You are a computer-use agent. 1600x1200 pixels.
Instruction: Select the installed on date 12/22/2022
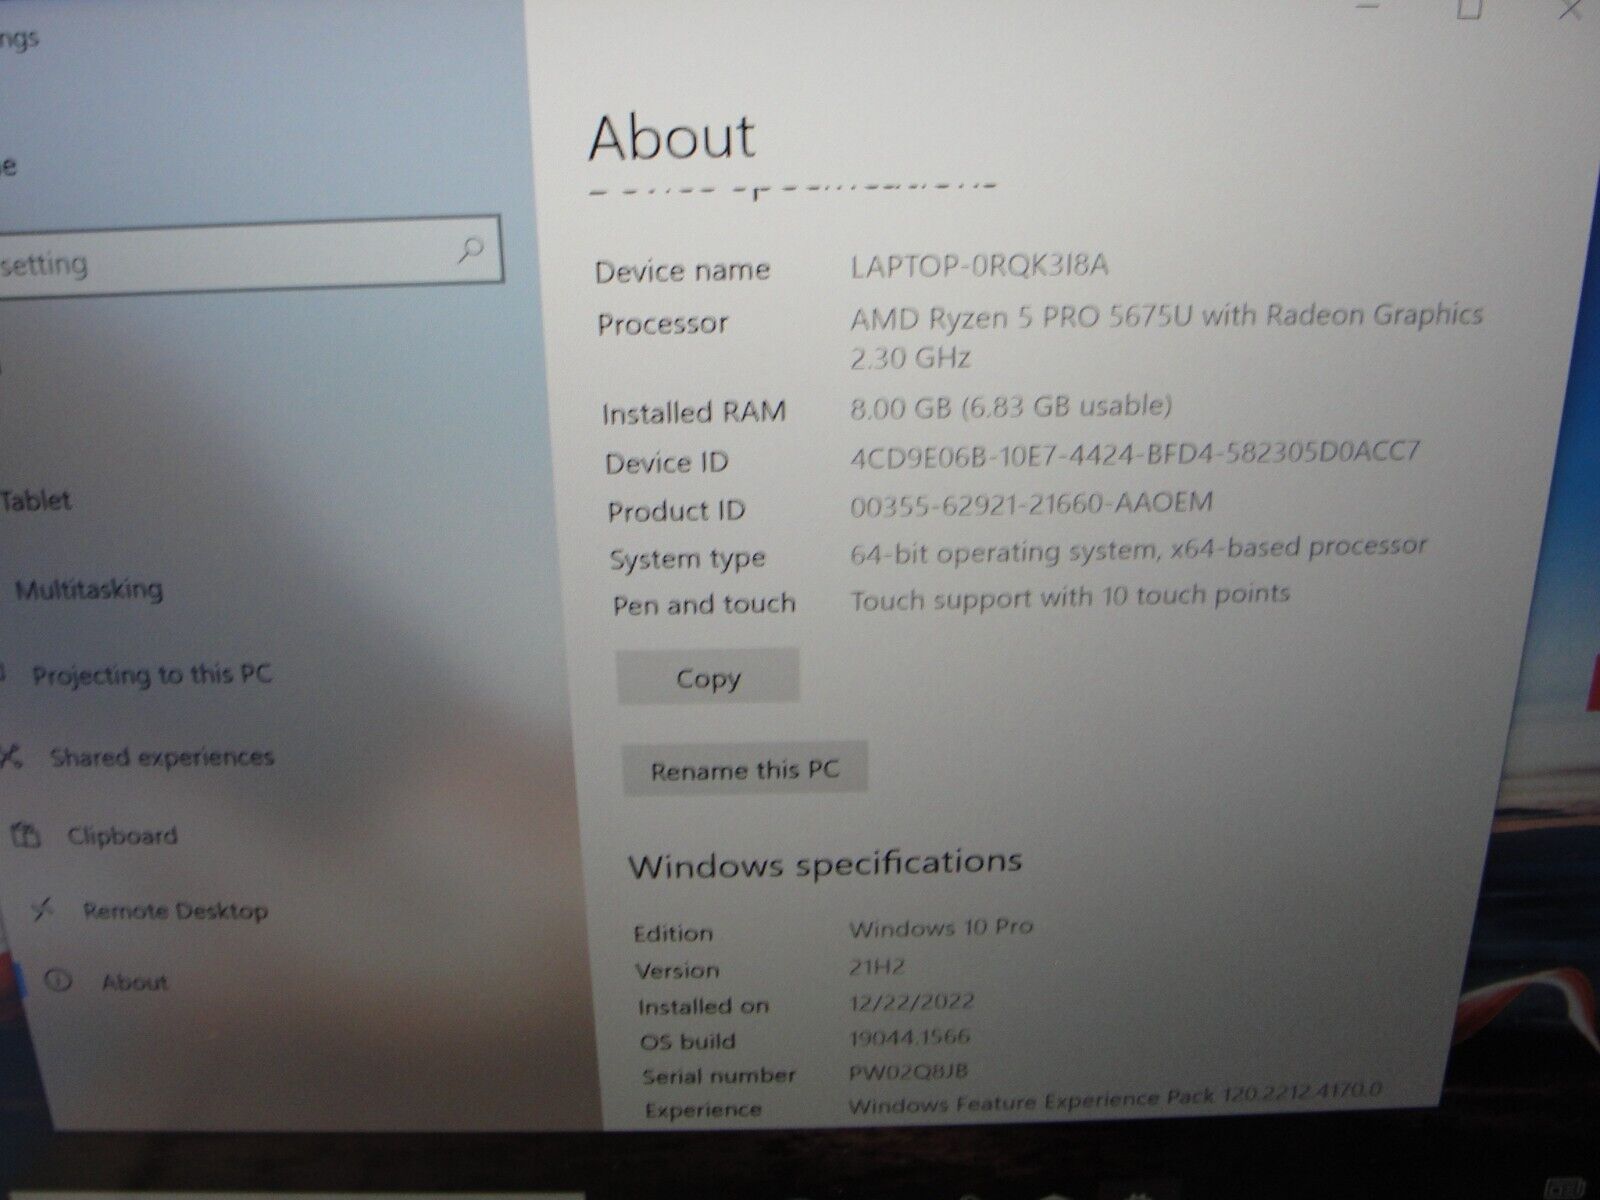pos(911,1001)
